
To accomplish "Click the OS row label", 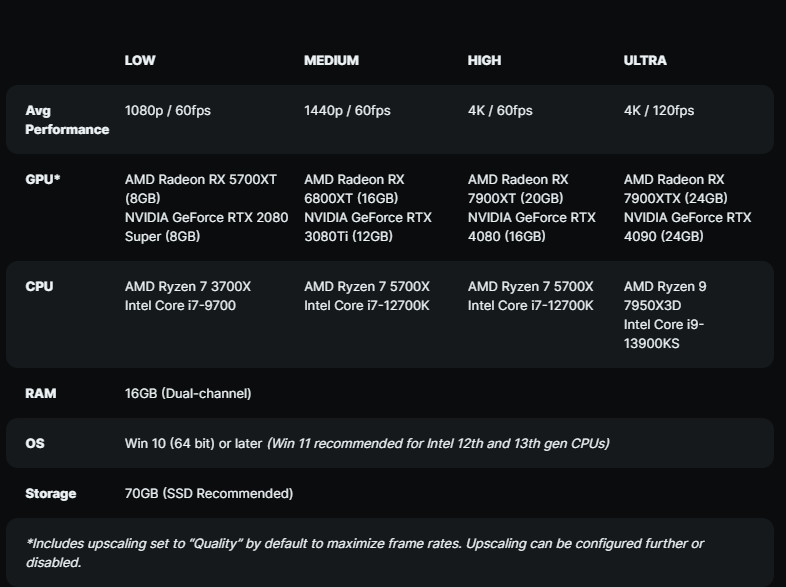I will pos(34,443).
